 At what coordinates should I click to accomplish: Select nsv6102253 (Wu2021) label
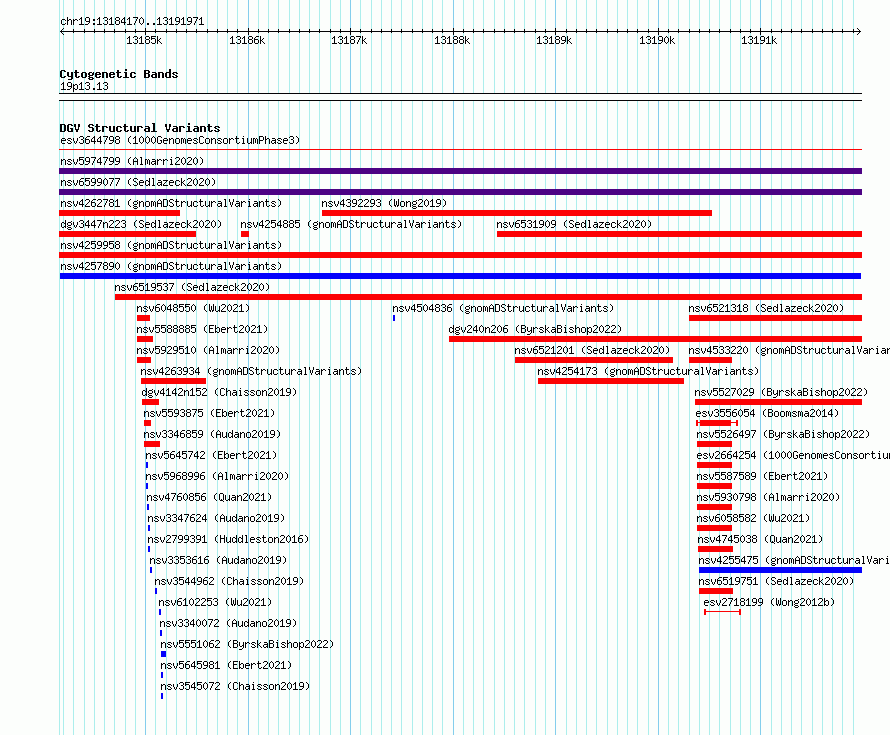(215, 602)
